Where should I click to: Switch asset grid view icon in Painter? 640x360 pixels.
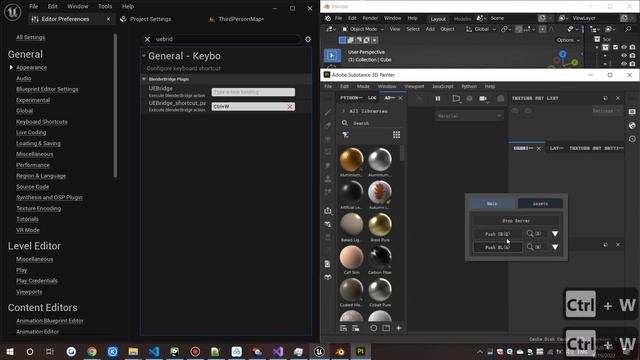click(396, 135)
